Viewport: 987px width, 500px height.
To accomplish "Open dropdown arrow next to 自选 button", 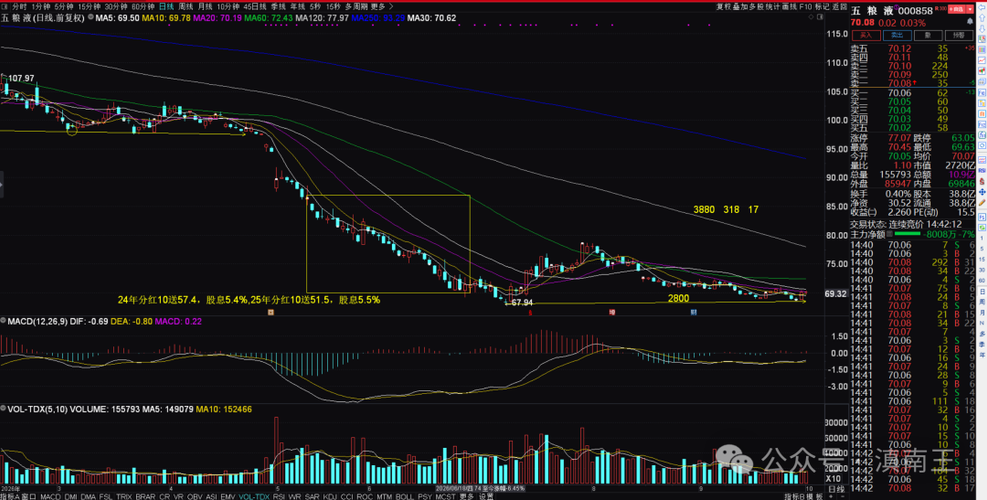I will click(x=970, y=9).
